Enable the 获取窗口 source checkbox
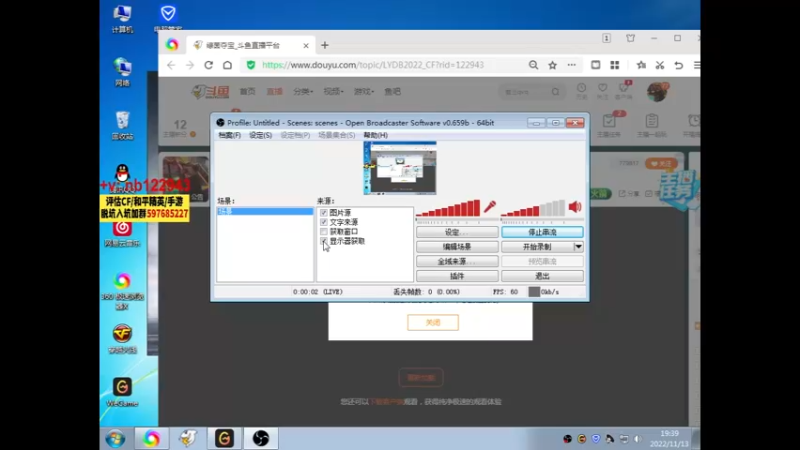The image size is (800, 450). 323,232
